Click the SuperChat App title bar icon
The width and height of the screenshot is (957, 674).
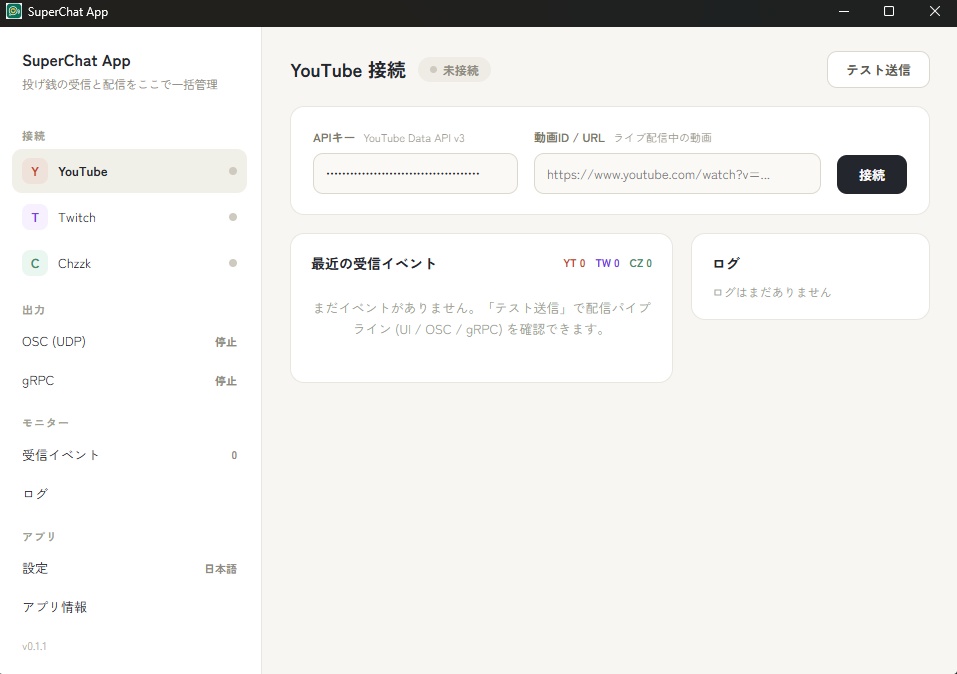point(13,12)
